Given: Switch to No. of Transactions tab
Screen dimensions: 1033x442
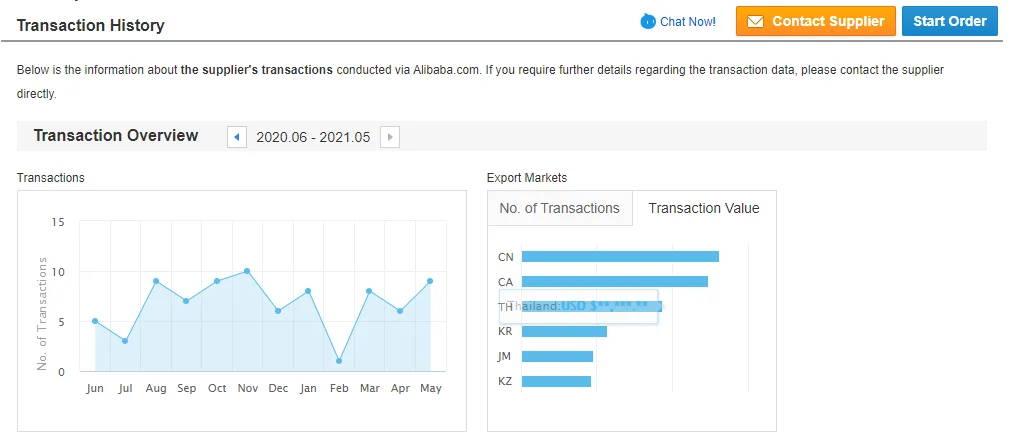Looking at the screenshot, I should [x=559, y=208].
